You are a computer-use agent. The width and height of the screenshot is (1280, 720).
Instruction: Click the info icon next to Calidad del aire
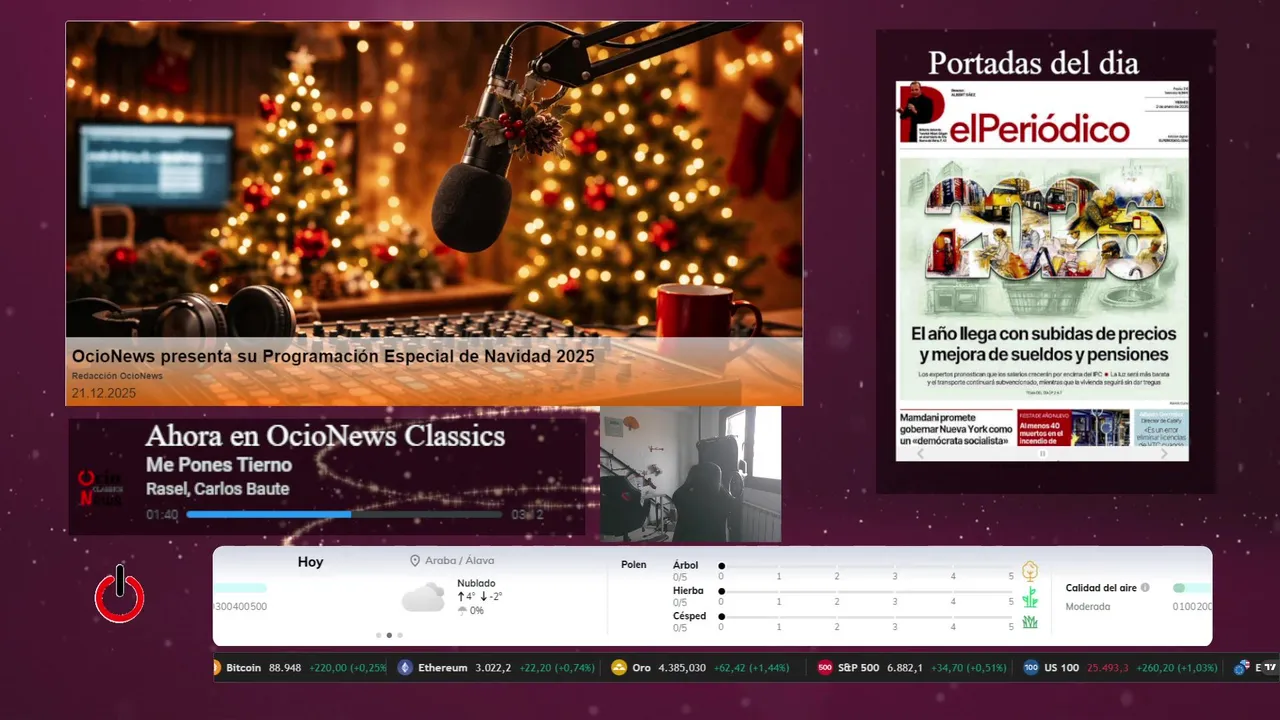[x=1145, y=588]
